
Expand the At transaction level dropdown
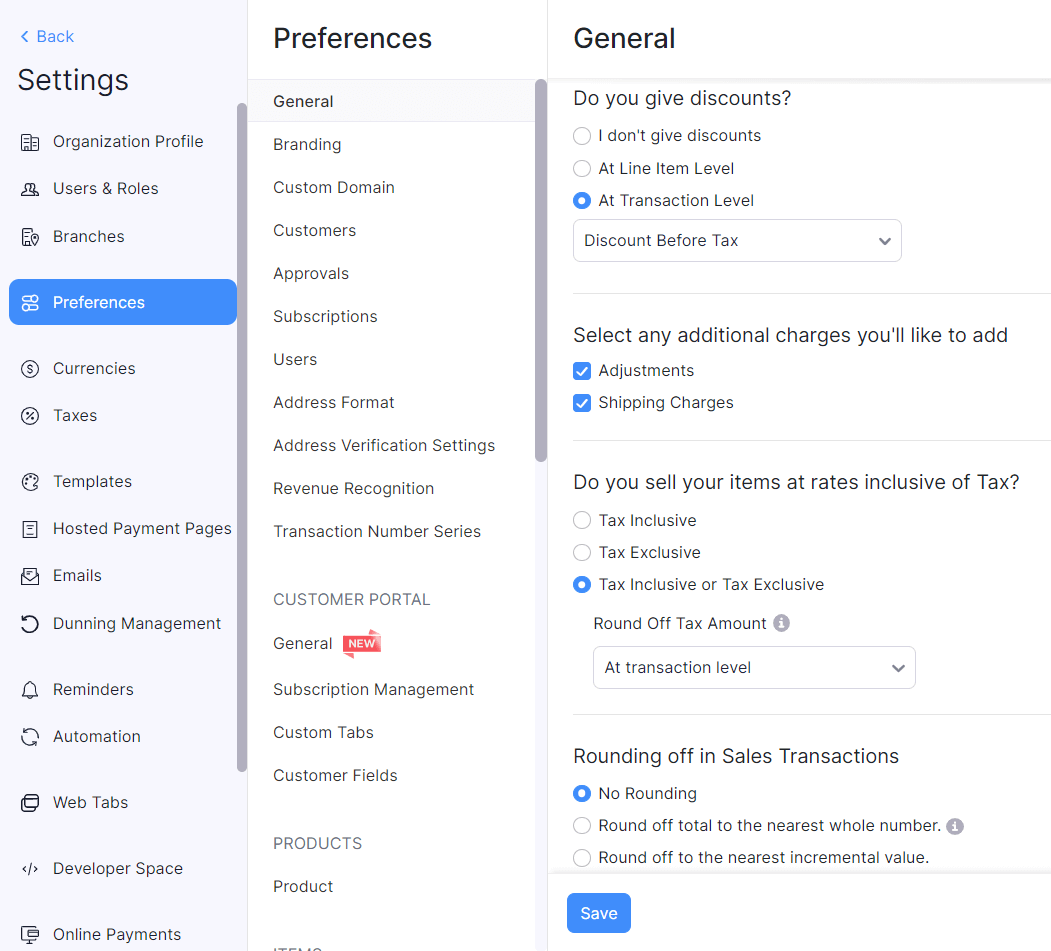754,668
